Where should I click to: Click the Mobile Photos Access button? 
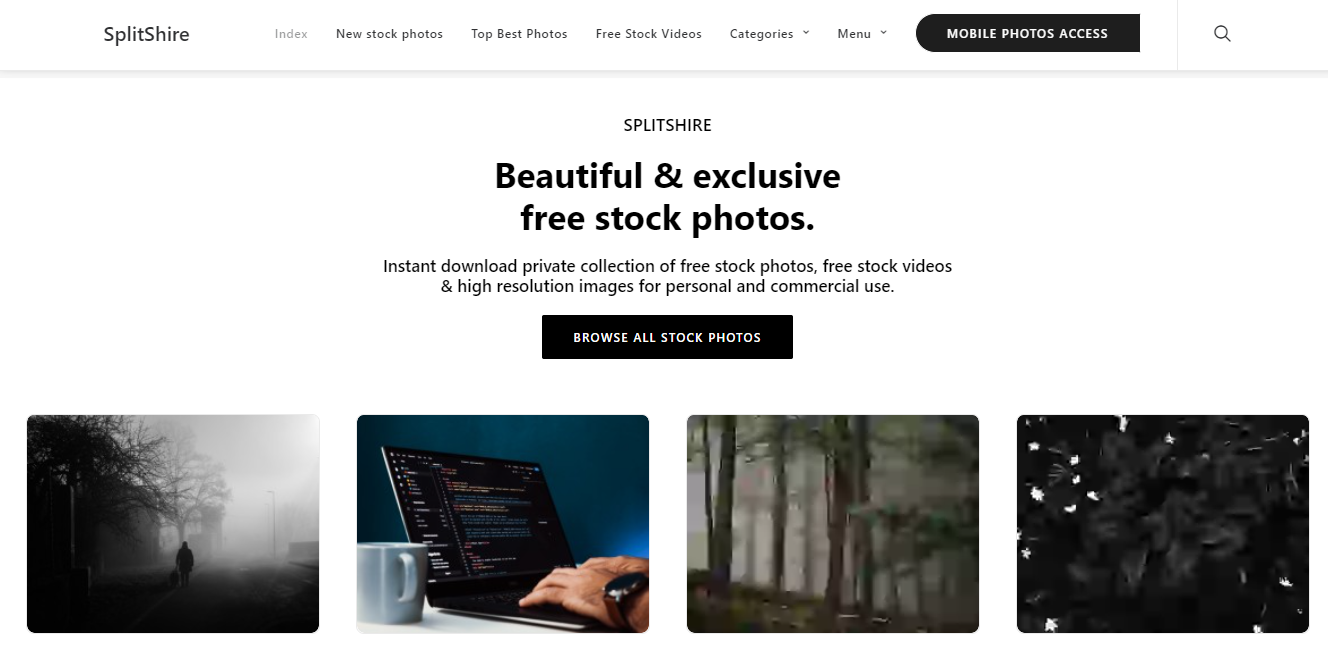[1027, 33]
